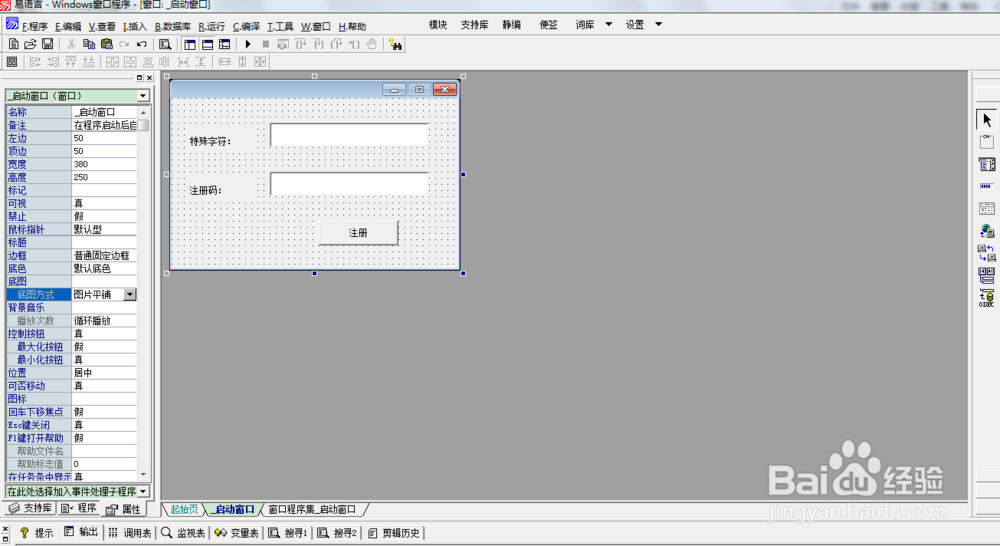The image size is (1000, 546).
Task: Click the 注册 button on the form
Action: coord(358,233)
